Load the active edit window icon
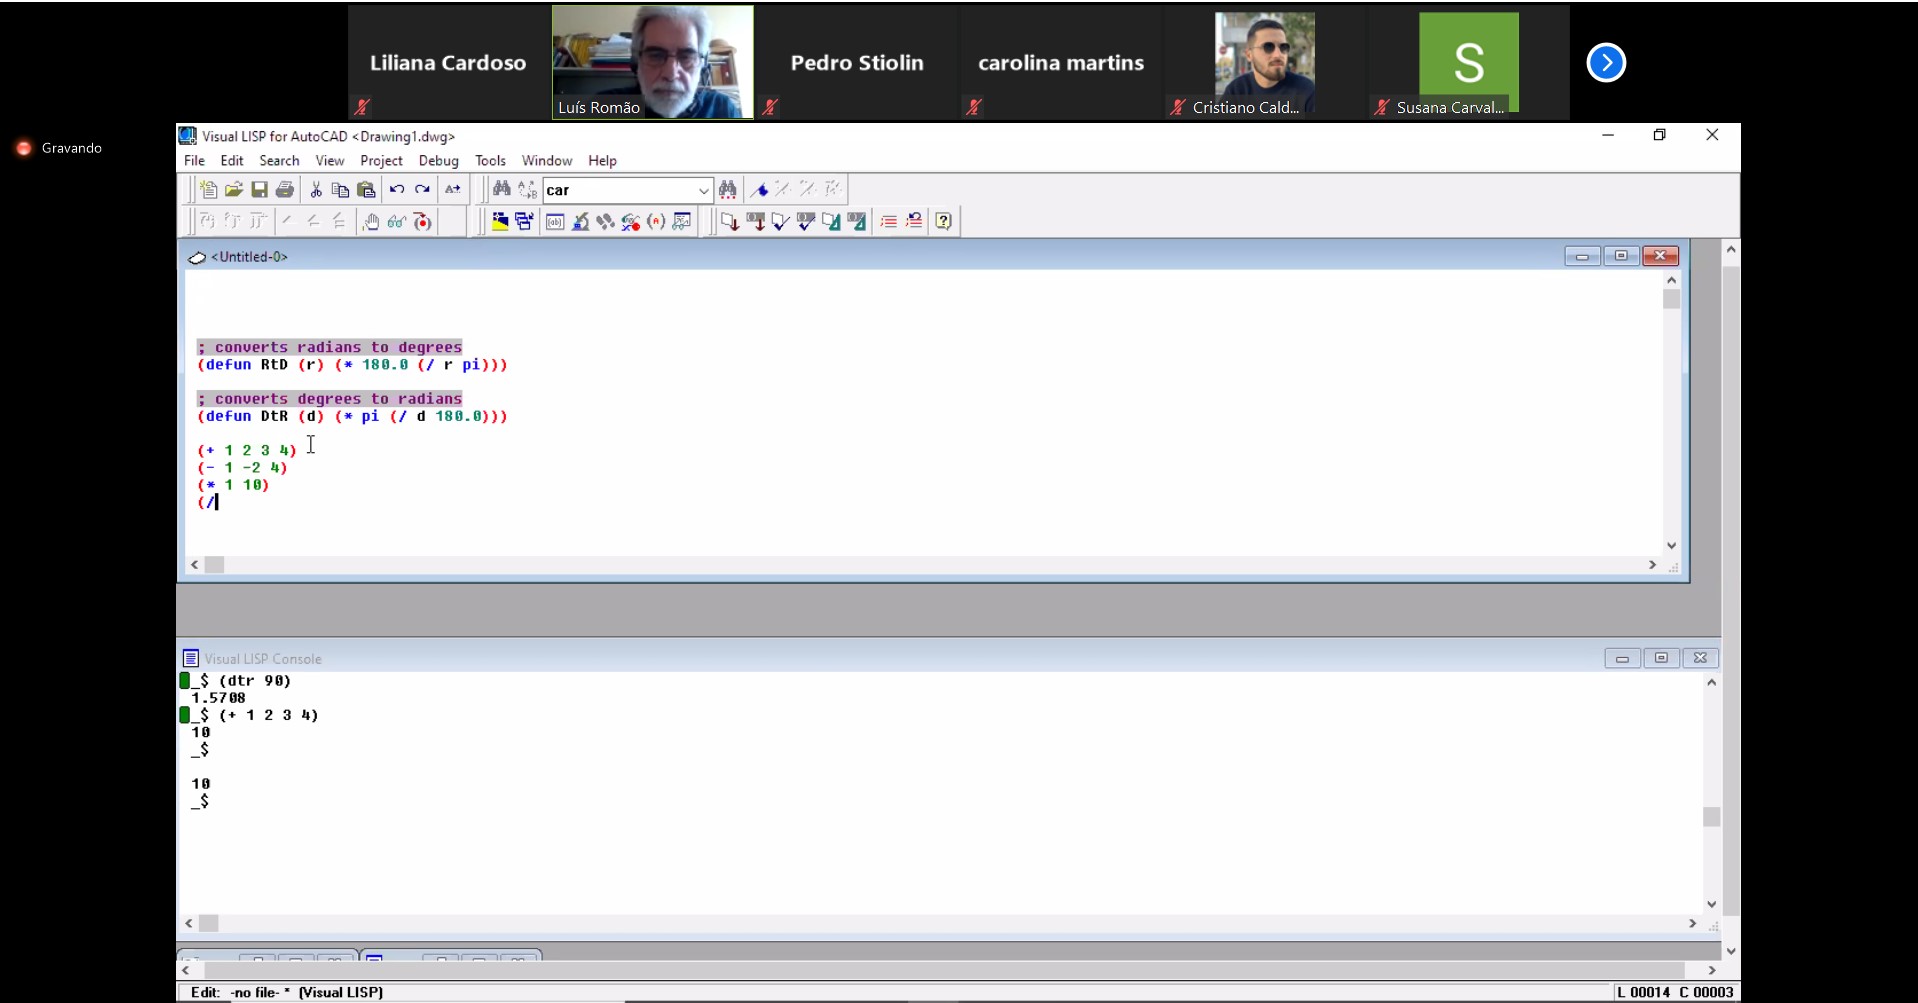 point(730,222)
